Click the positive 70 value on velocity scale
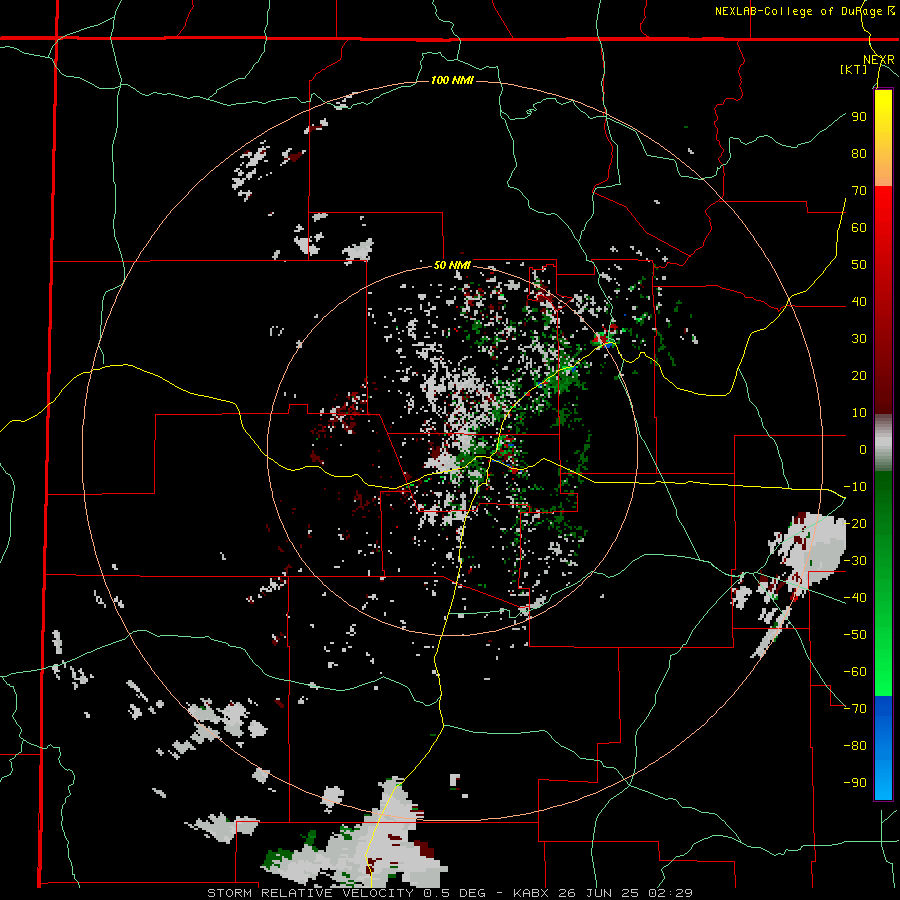900x900 pixels. (859, 191)
